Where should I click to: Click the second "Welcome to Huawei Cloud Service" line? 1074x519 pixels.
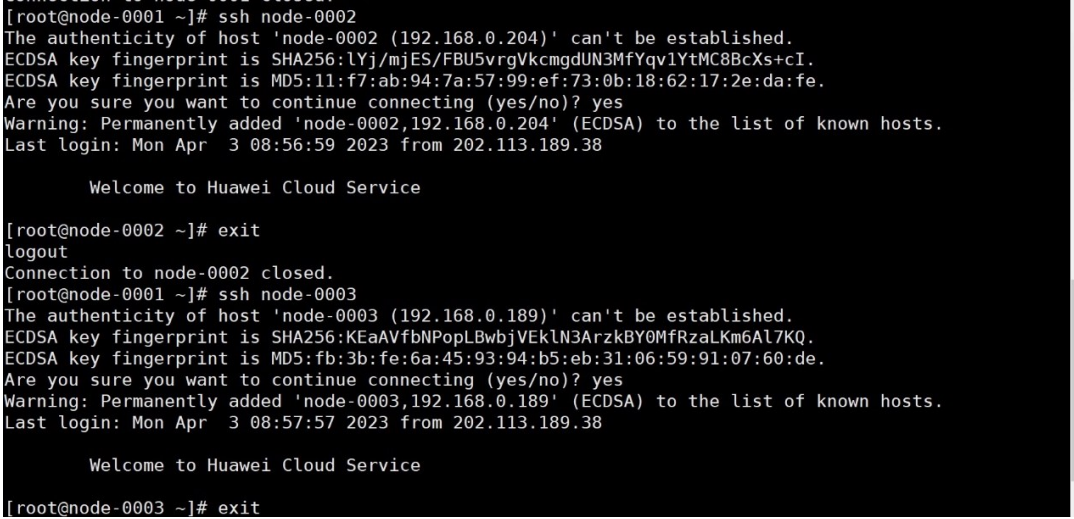254,466
